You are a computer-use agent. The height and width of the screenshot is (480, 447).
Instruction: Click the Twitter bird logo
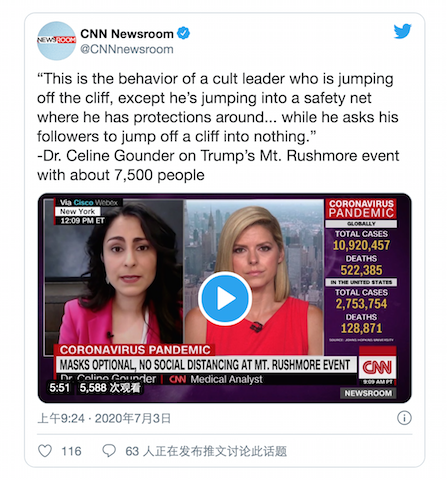click(402, 31)
